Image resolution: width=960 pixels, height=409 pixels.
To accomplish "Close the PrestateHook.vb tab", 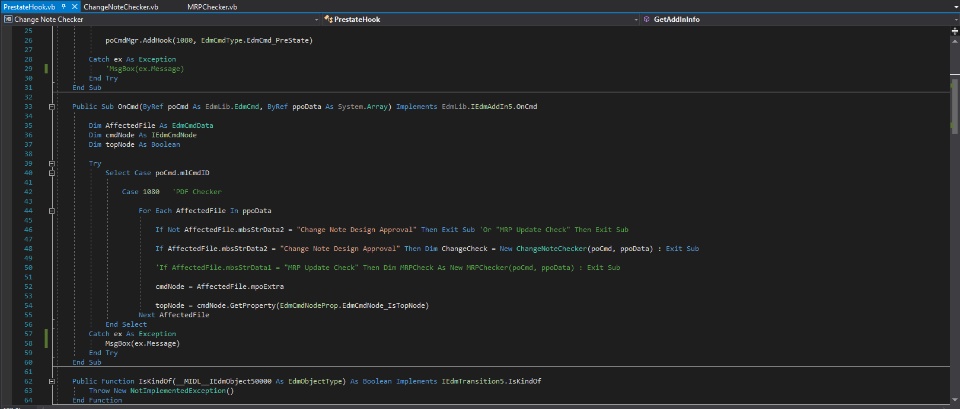I will click(77, 6).
